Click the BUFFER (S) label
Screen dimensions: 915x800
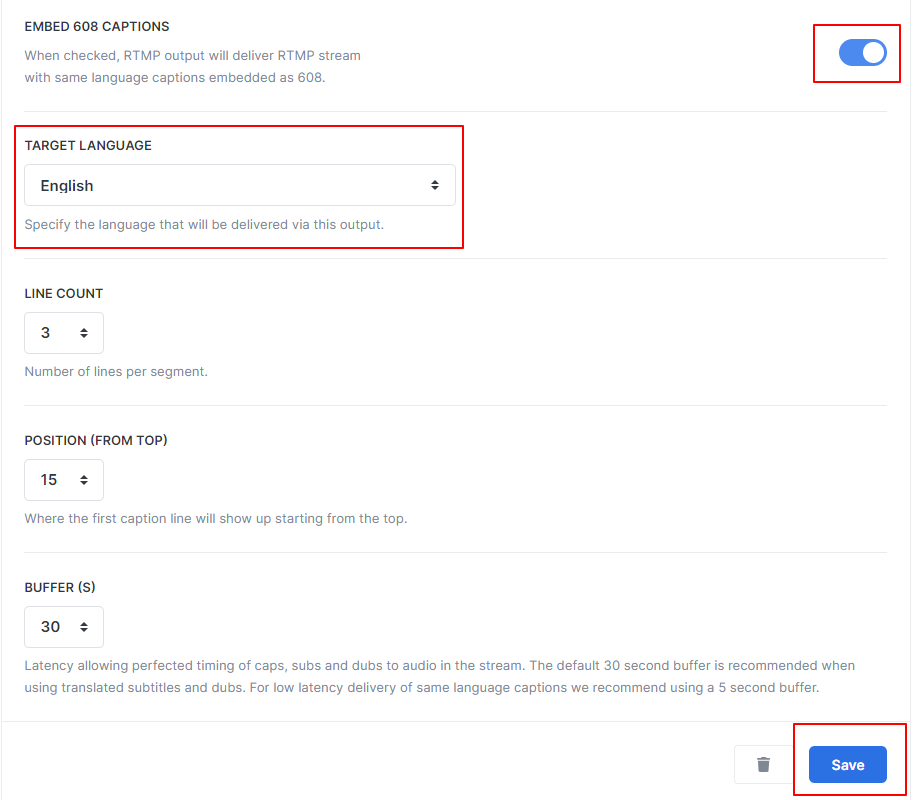coord(60,588)
